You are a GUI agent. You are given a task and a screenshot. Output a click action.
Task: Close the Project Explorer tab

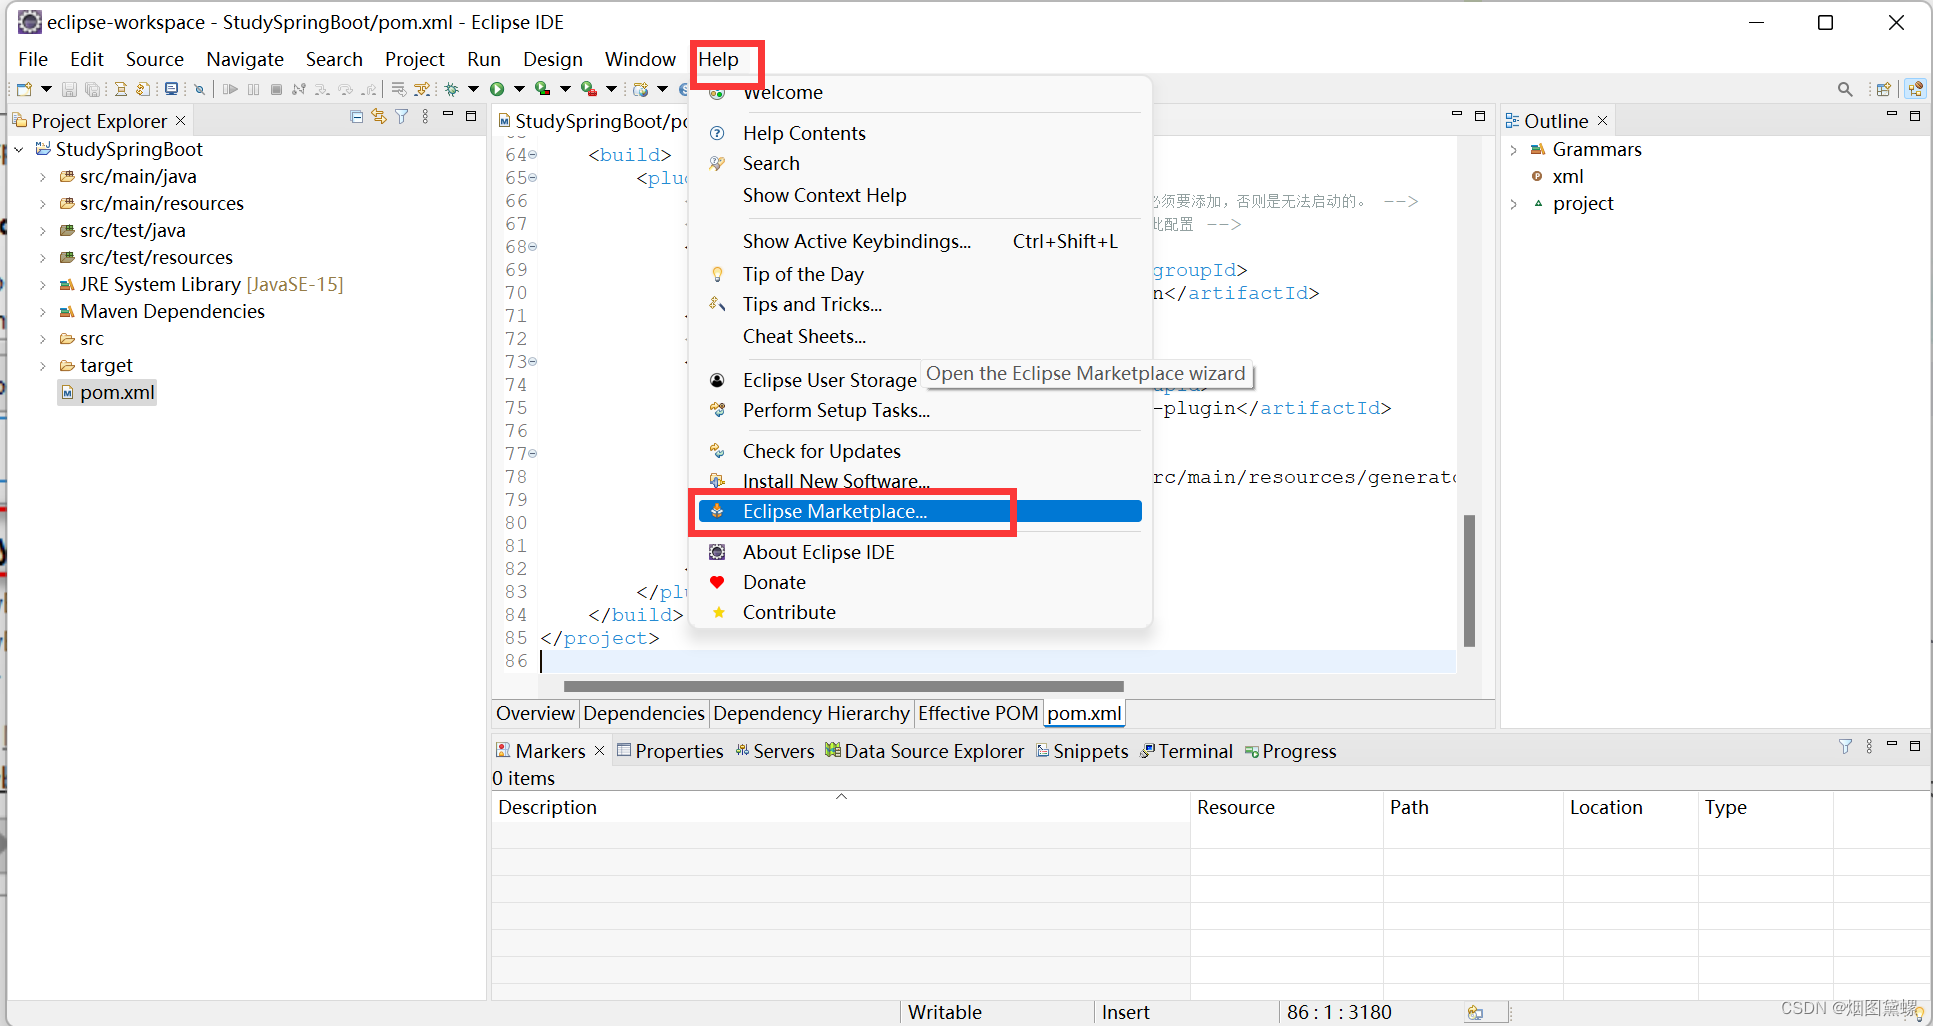coord(181,120)
